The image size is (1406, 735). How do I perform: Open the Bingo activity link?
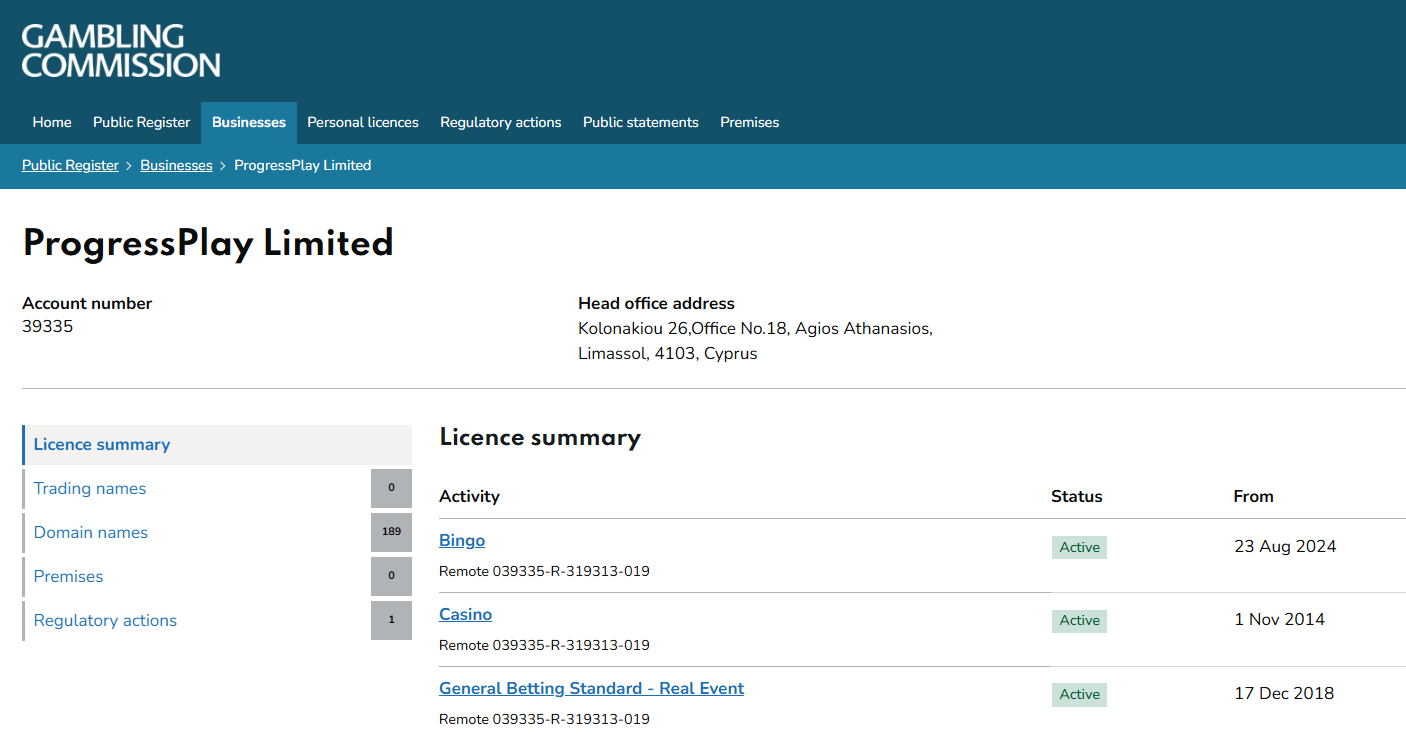tap(462, 540)
